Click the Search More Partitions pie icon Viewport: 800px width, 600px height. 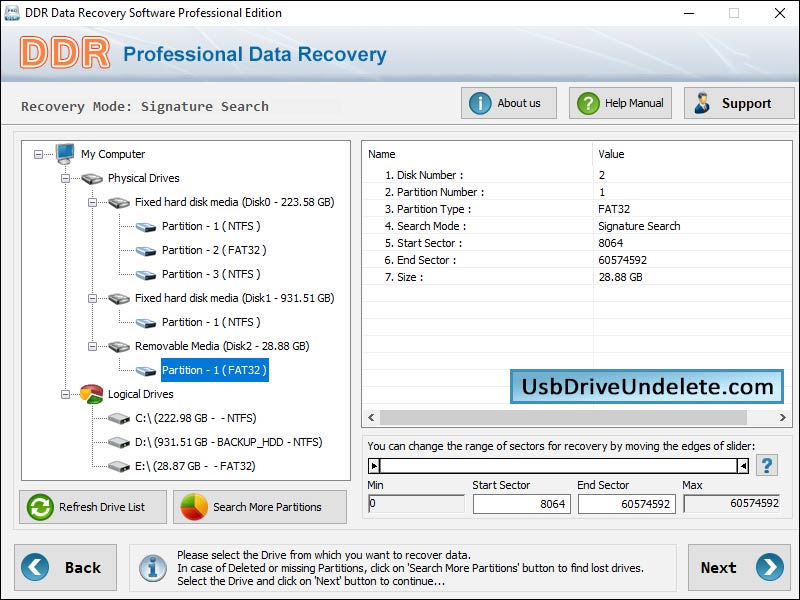click(x=194, y=507)
